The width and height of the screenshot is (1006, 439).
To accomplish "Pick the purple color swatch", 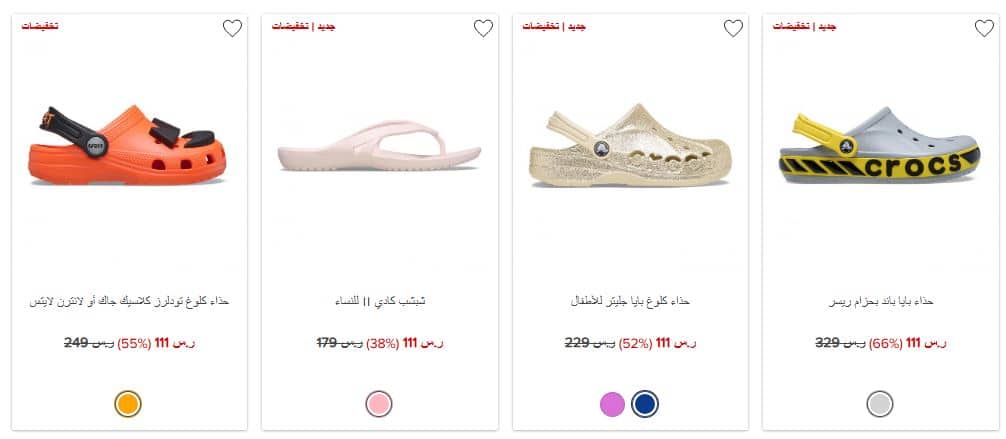I will coord(612,404).
